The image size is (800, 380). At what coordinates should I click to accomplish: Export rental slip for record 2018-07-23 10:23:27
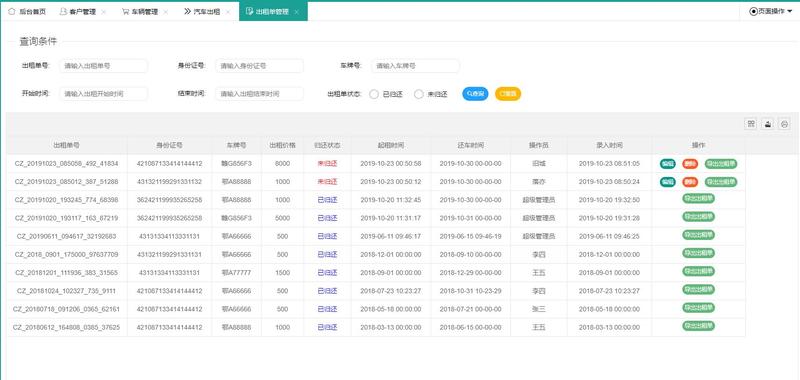point(698,289)
